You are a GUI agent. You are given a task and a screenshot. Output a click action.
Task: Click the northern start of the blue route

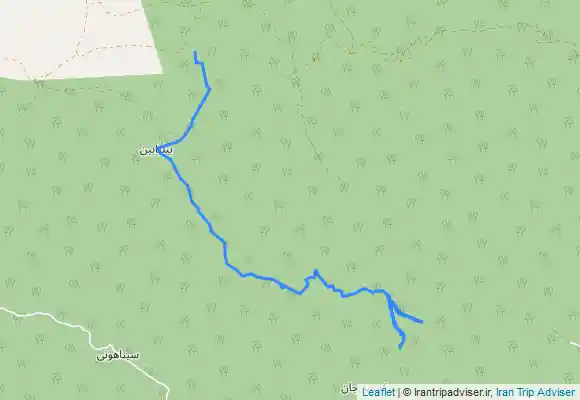195,53
